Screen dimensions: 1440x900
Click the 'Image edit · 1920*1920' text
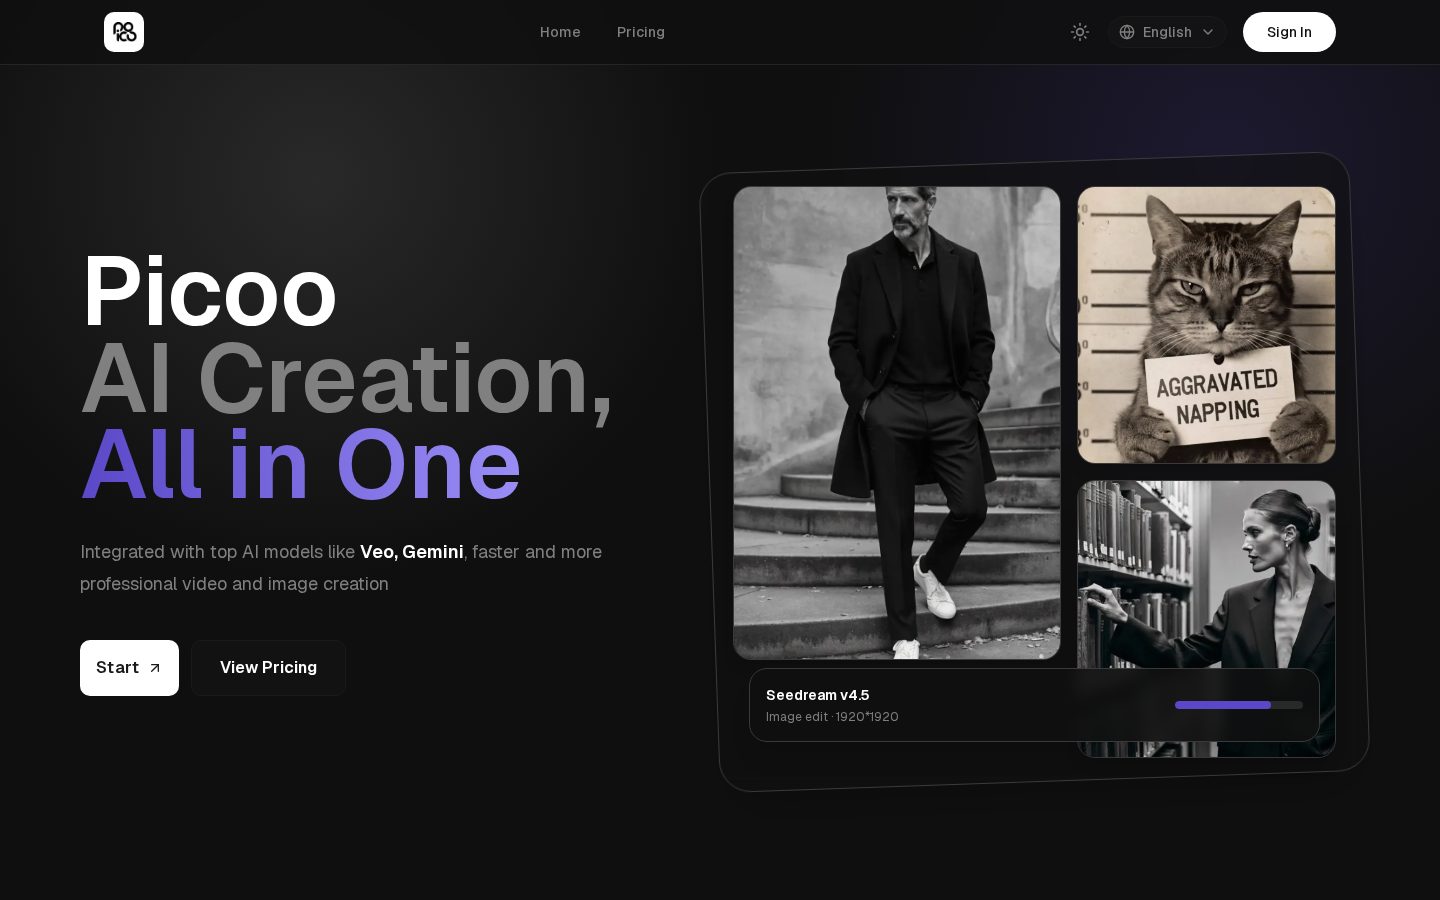click(832, 717)
